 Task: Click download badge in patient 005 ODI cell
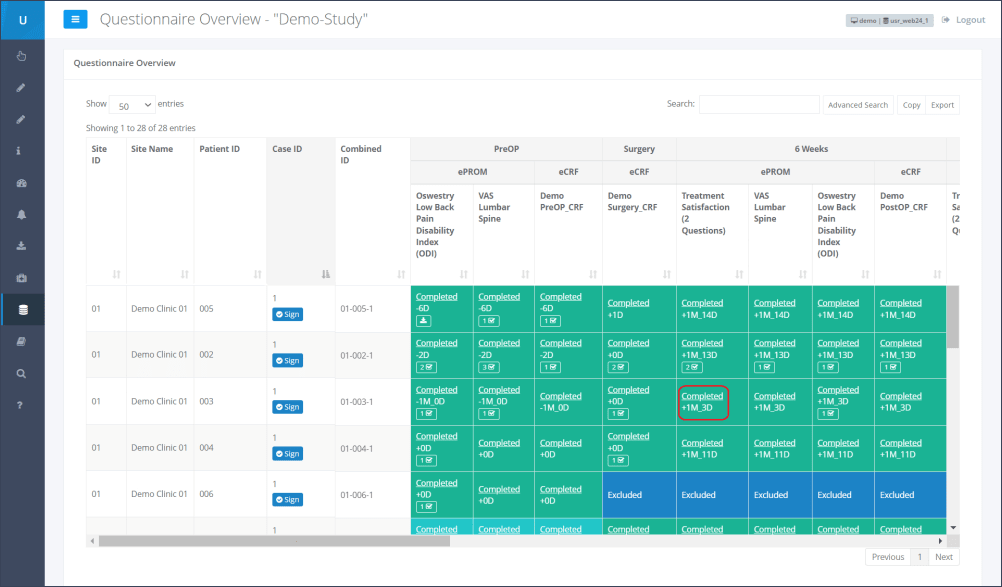tap(426, 321)
